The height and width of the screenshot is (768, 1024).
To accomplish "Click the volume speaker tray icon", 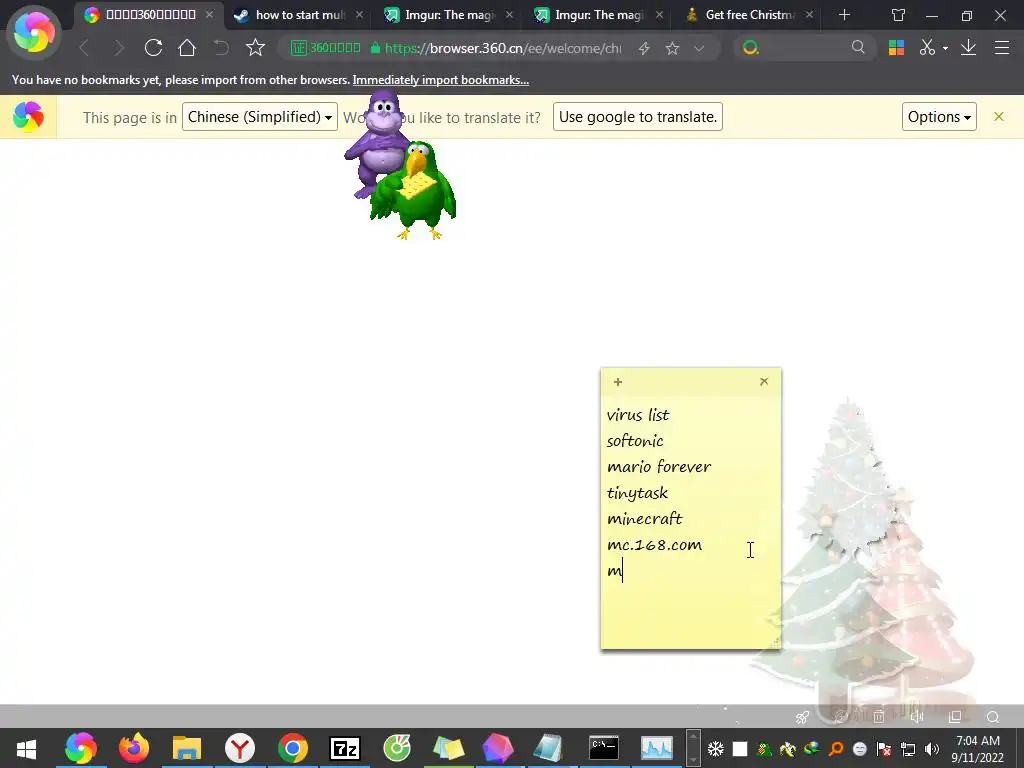I will pos(931,748).
